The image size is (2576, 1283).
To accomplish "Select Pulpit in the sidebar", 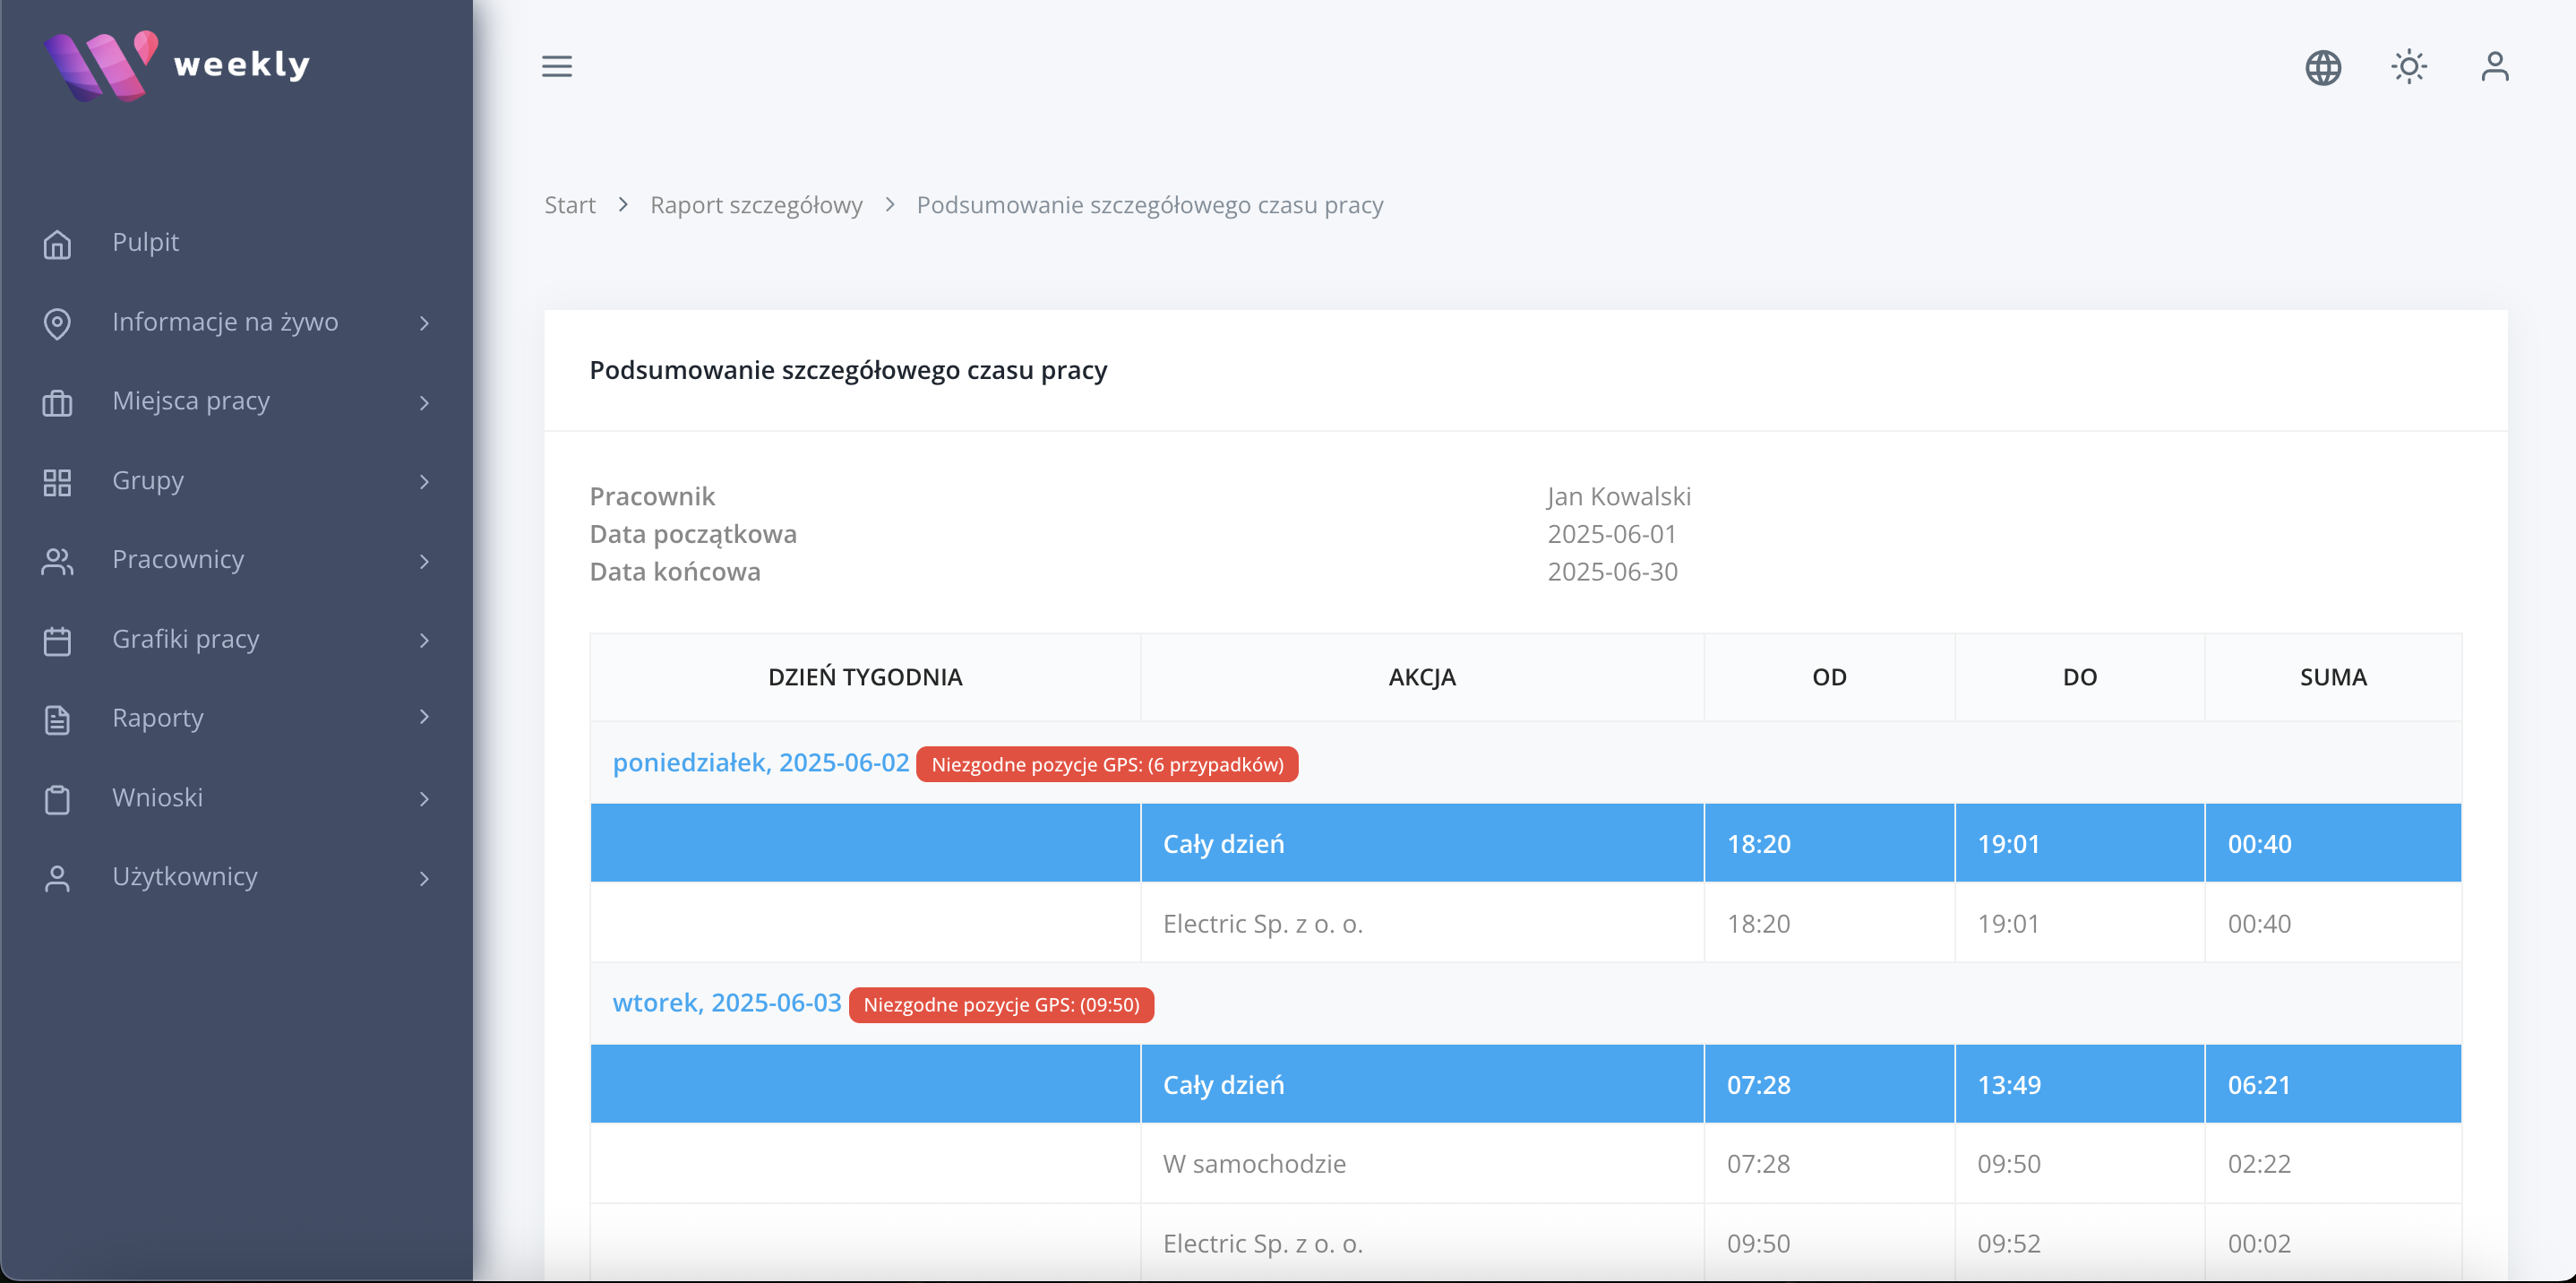I will tap(146, 242).
